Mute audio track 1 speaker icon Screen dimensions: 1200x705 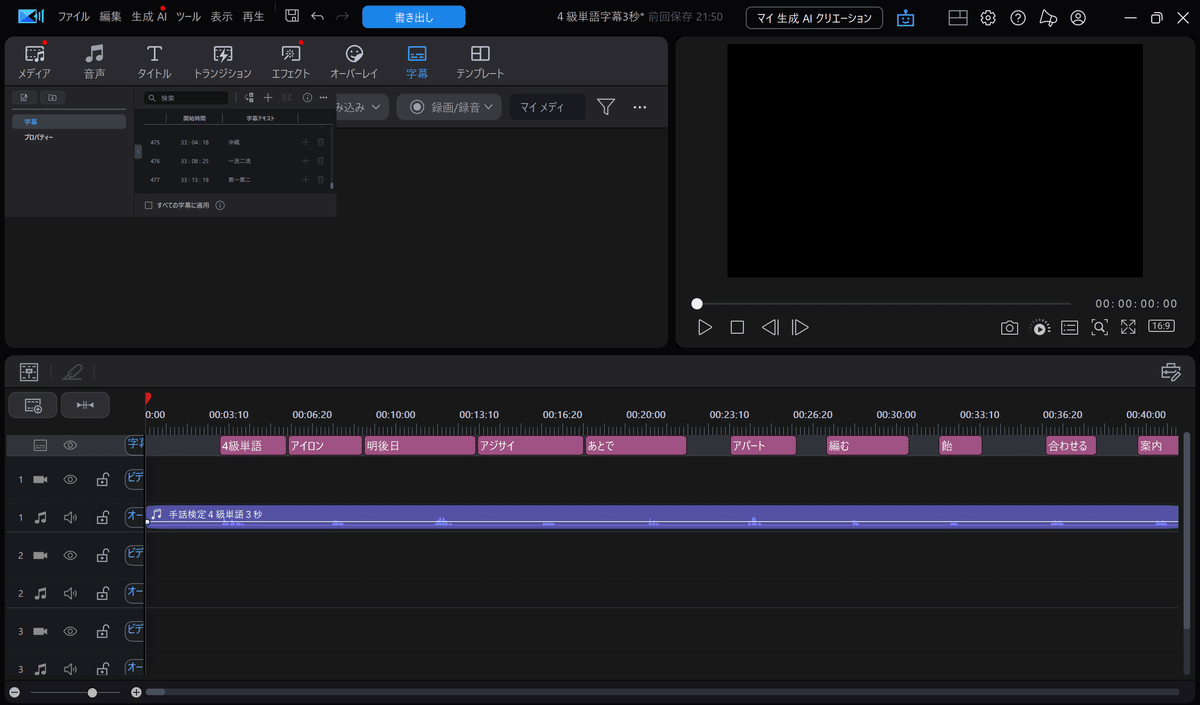pos(70,518)
